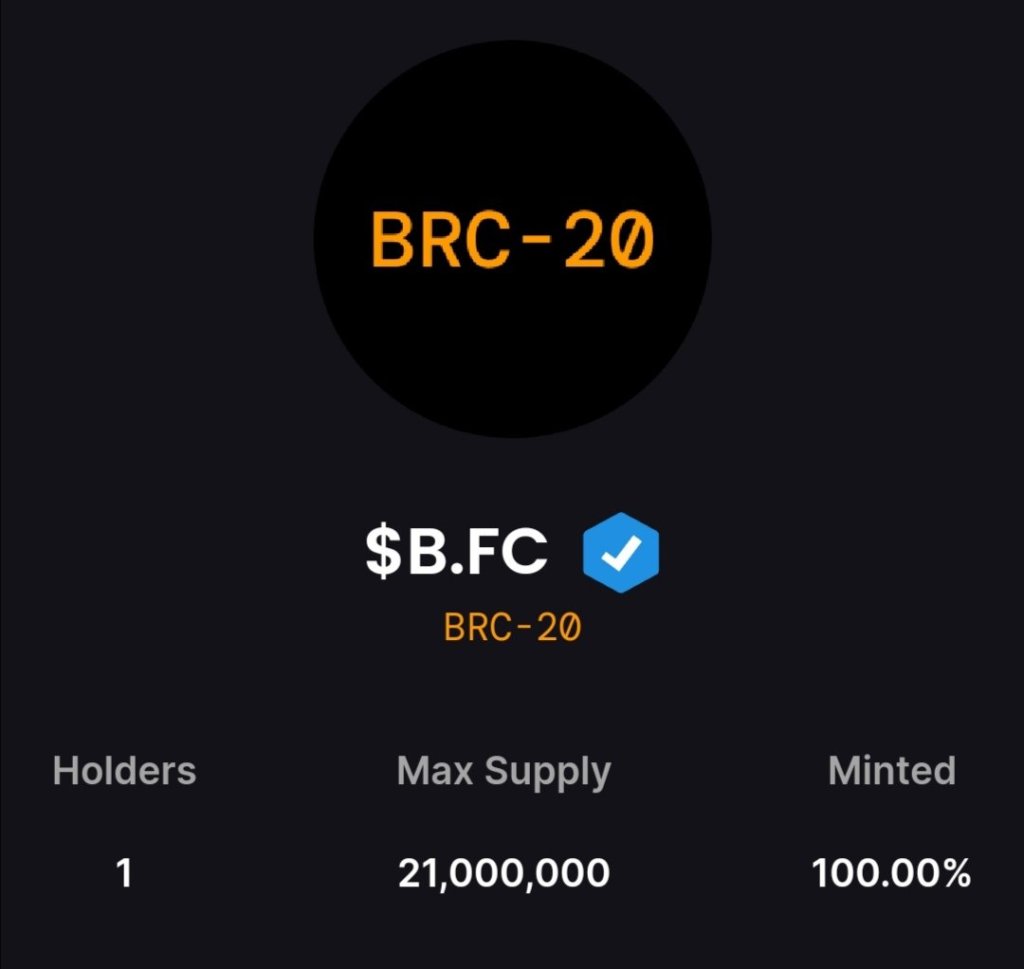Screen dimensions: 1024x969
Task: Click the minted percentage figure
Action: pyautogui.click(x=891, y=874)
